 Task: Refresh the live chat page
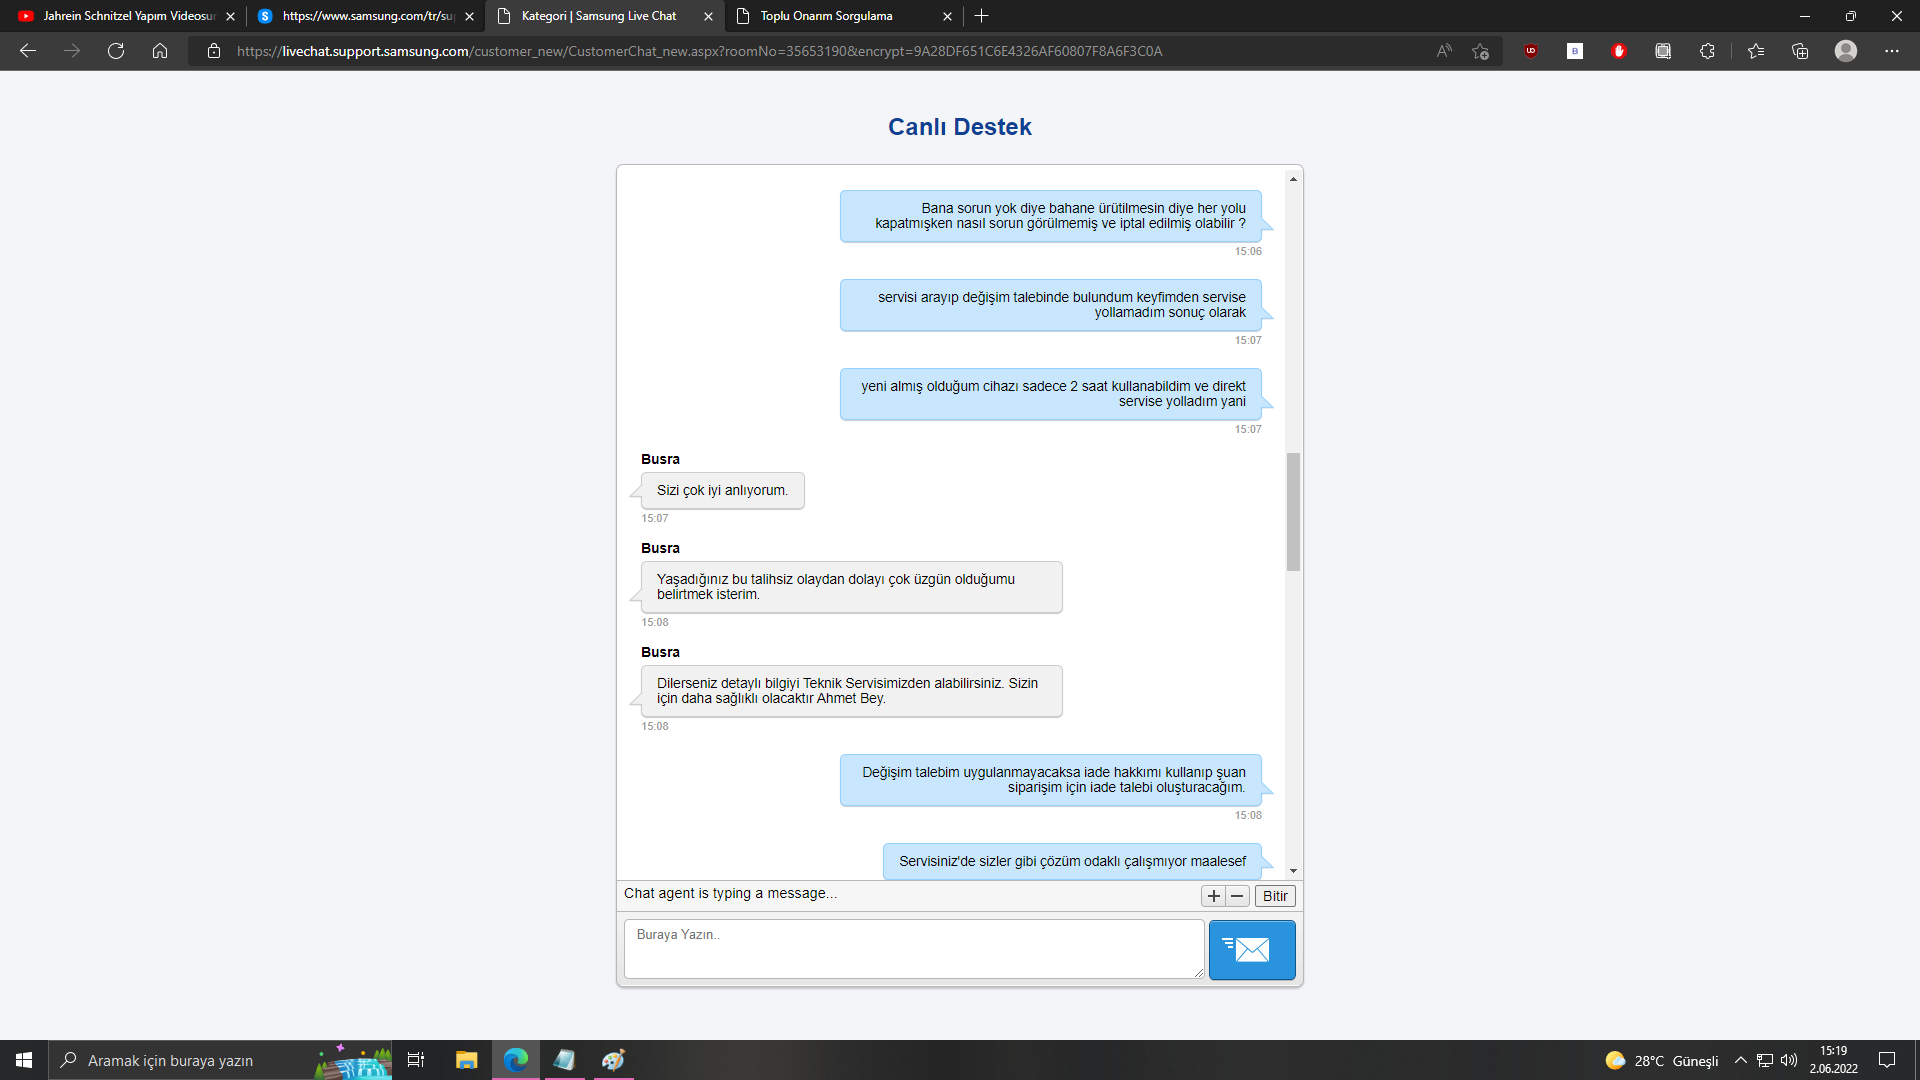pyautogui.click(x=116, y=51)
